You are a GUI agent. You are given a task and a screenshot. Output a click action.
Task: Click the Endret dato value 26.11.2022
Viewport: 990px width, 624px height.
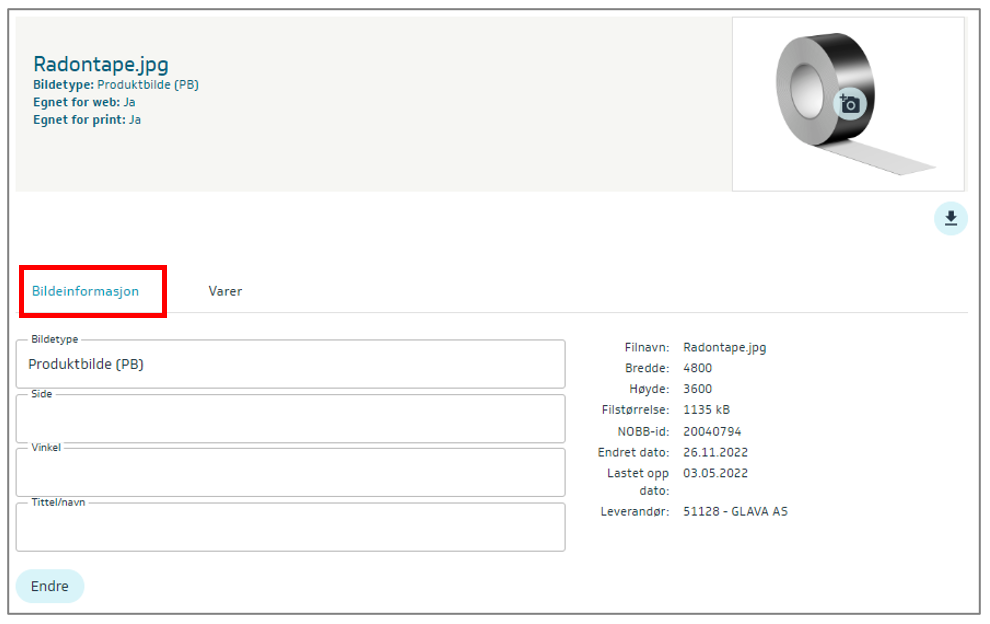pos(715,452)
